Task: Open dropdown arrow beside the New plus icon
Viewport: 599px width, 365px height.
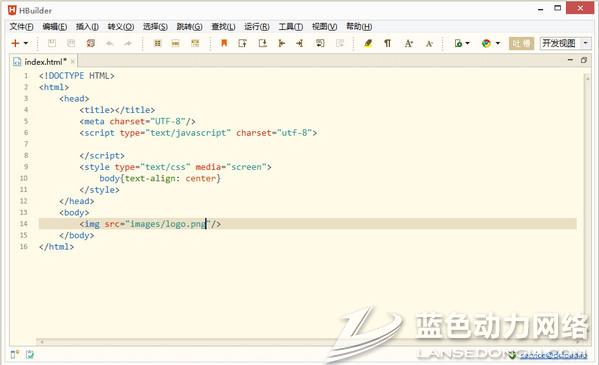Action: click(x=26, y=43)
